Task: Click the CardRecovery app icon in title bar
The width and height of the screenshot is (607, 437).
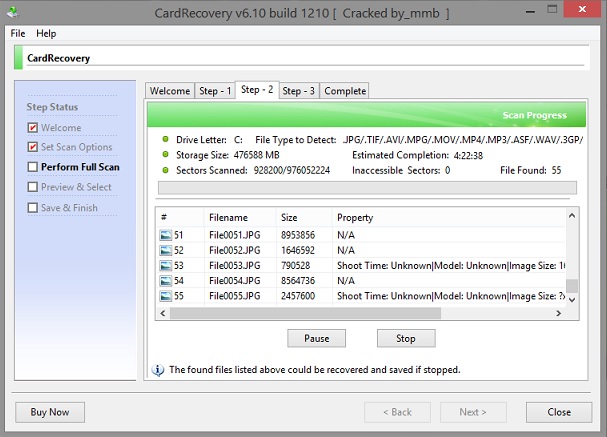Action: [13, 13]
